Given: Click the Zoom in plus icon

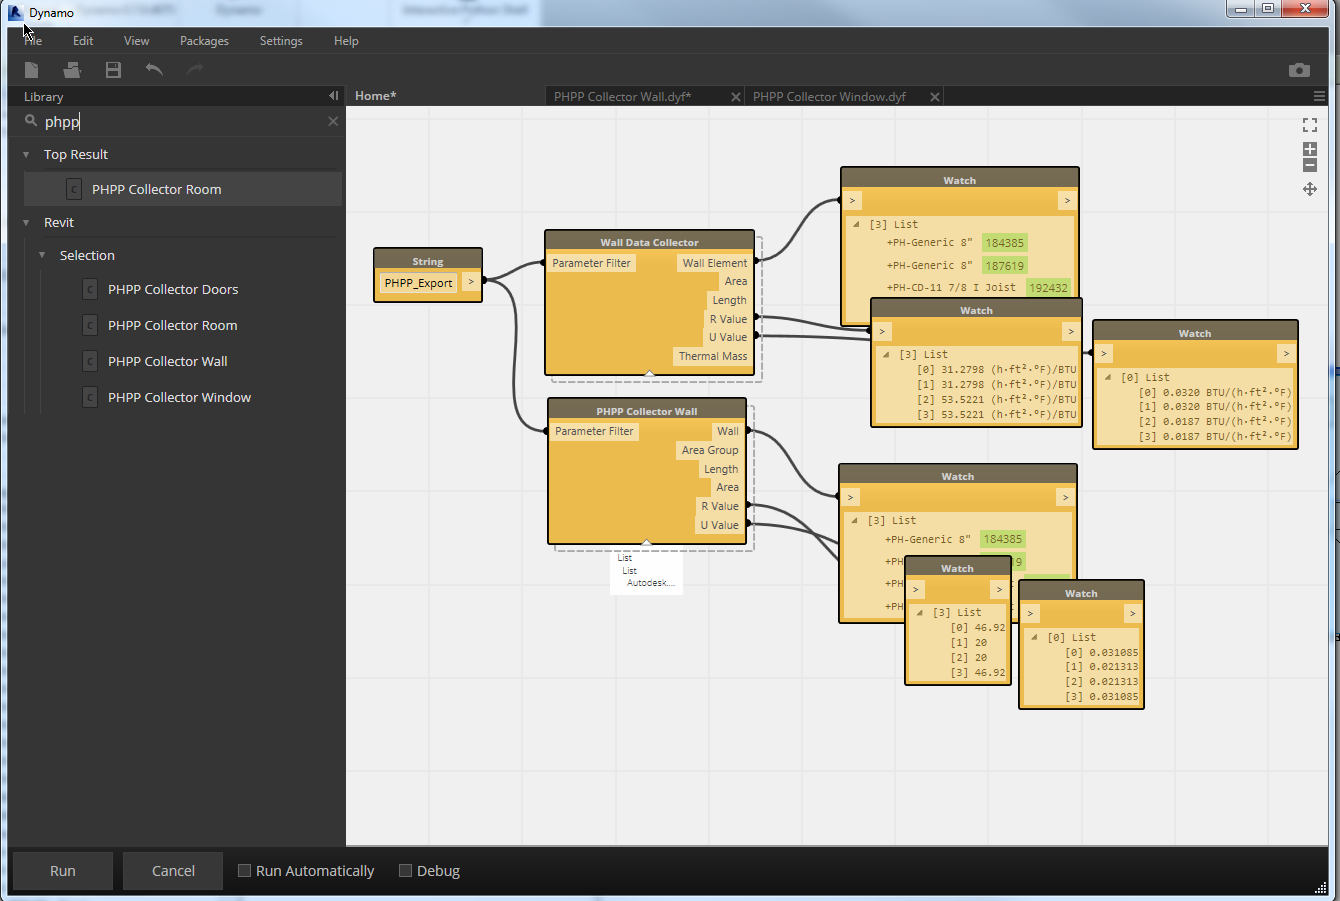Looking at the screenshot, I should [1310, 149].
